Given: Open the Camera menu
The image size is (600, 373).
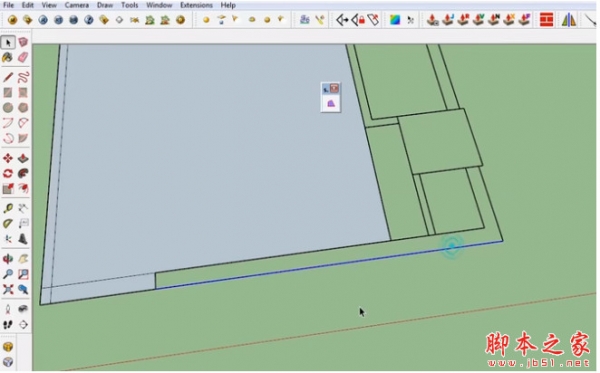Looking at the screenshot, I should (x=77, y=5).
